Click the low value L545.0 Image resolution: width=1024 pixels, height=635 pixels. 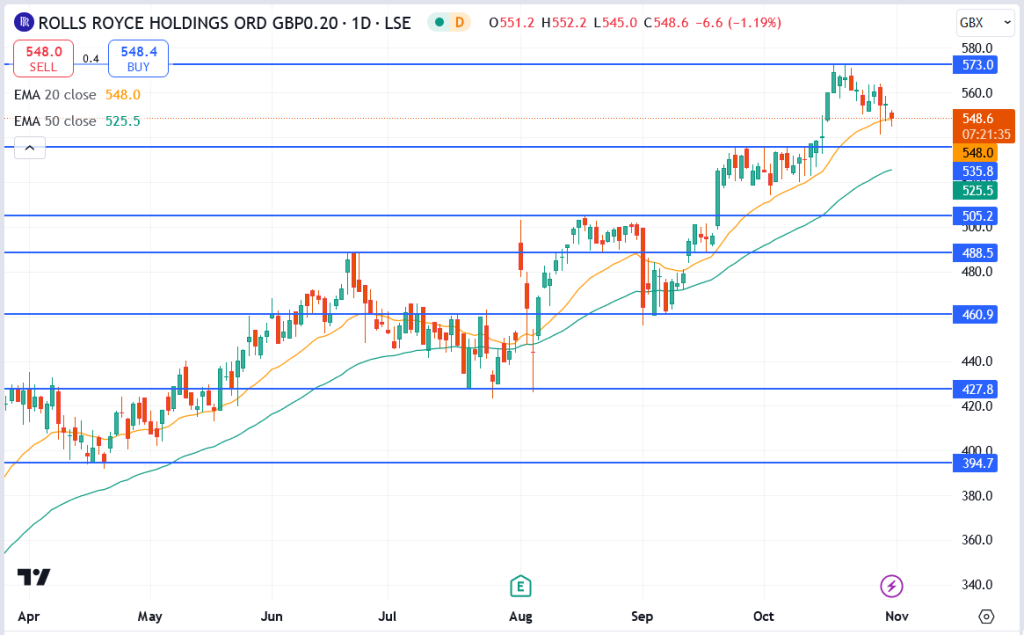pos(615,23)
